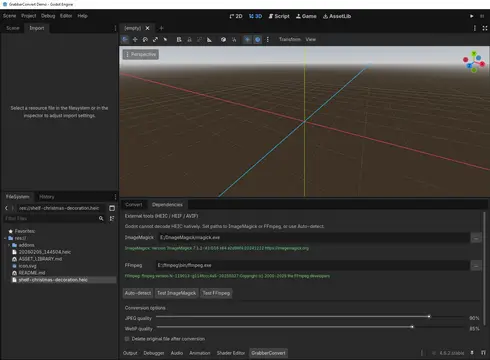This screenshot has height=360, width=490.
Task: Toggle preview sunlight in 3D toolbar
Action: pos(247,40)
